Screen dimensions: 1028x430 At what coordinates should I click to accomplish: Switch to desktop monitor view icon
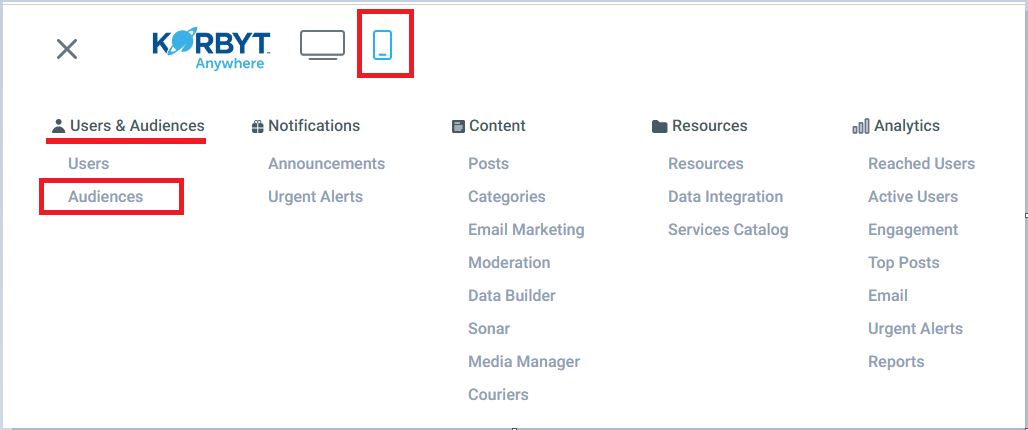click(322, 45)
